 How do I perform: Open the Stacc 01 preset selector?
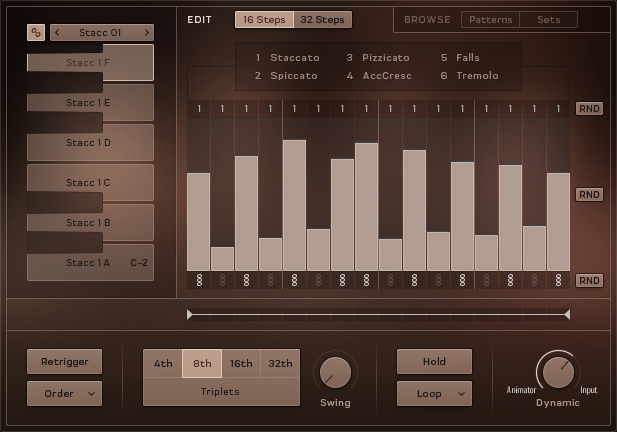click(102, 33)
